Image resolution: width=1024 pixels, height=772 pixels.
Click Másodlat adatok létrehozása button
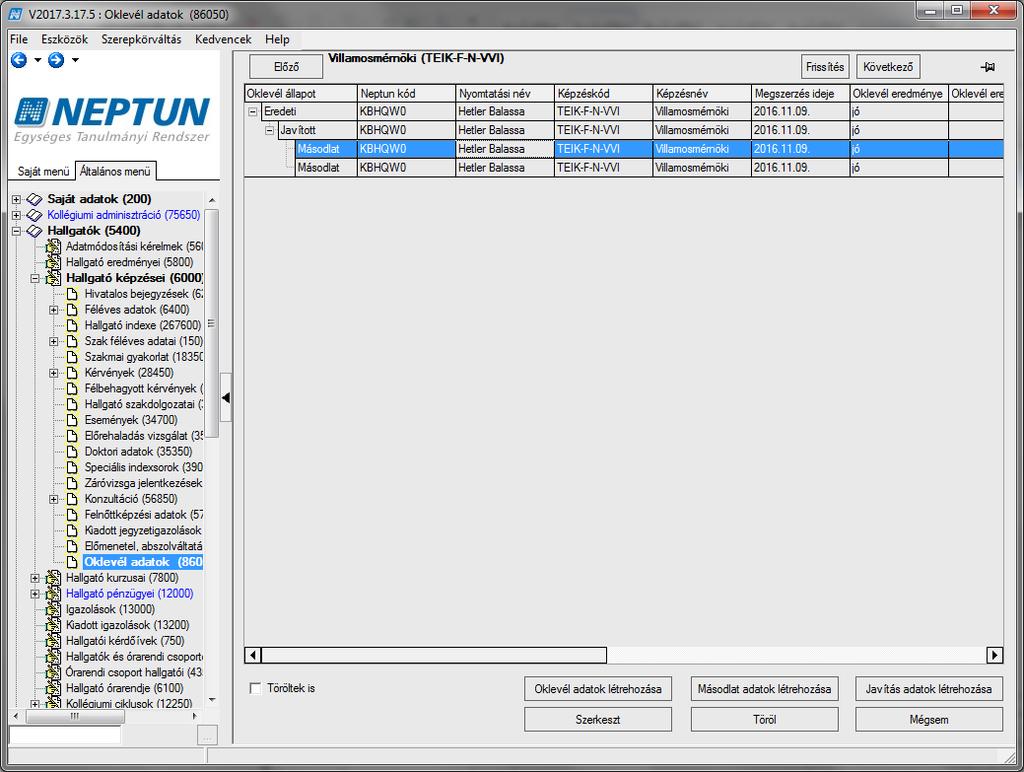pos(764,689)
